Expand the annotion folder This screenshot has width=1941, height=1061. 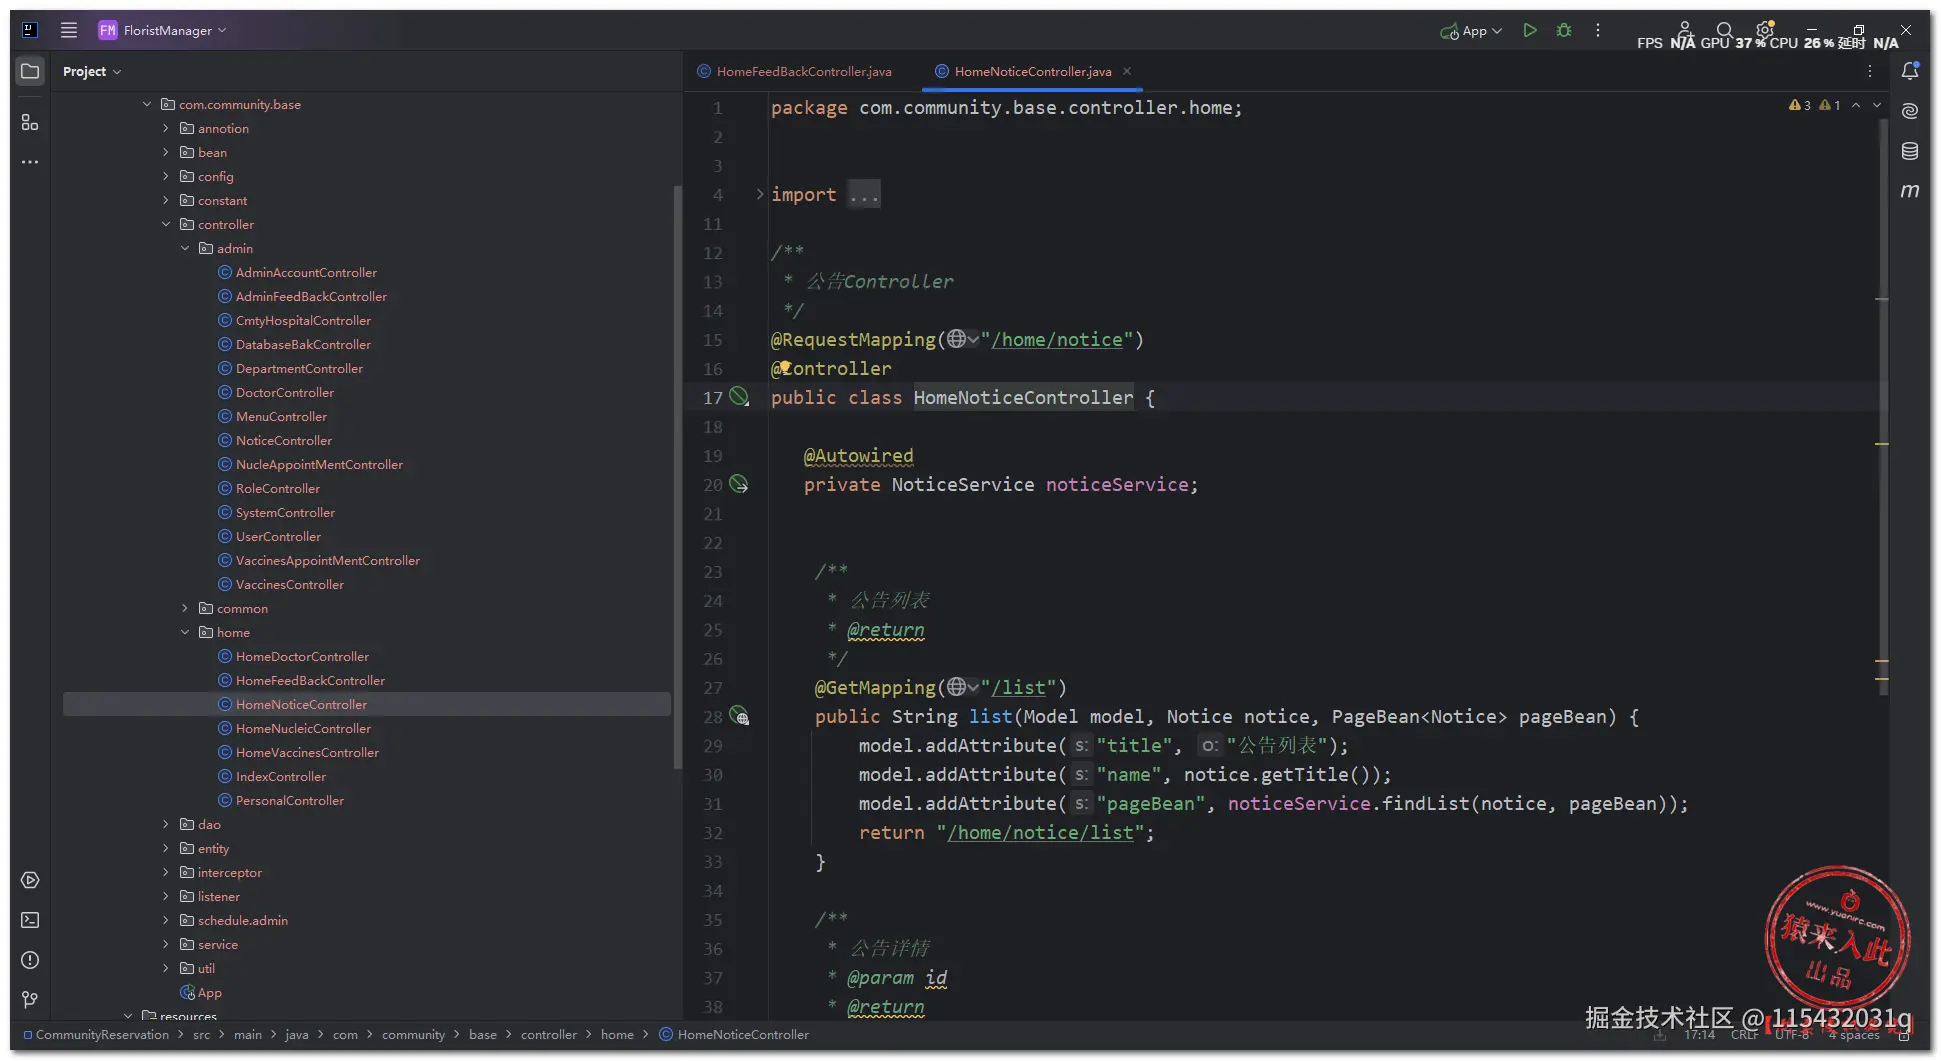166,128
